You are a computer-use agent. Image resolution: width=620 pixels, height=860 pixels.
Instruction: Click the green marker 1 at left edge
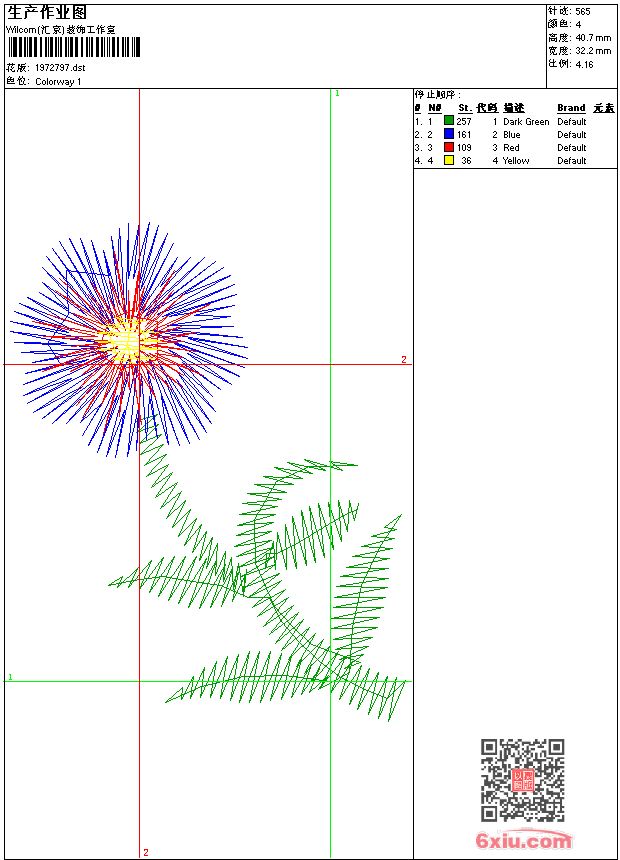click(x=11, y=677)
